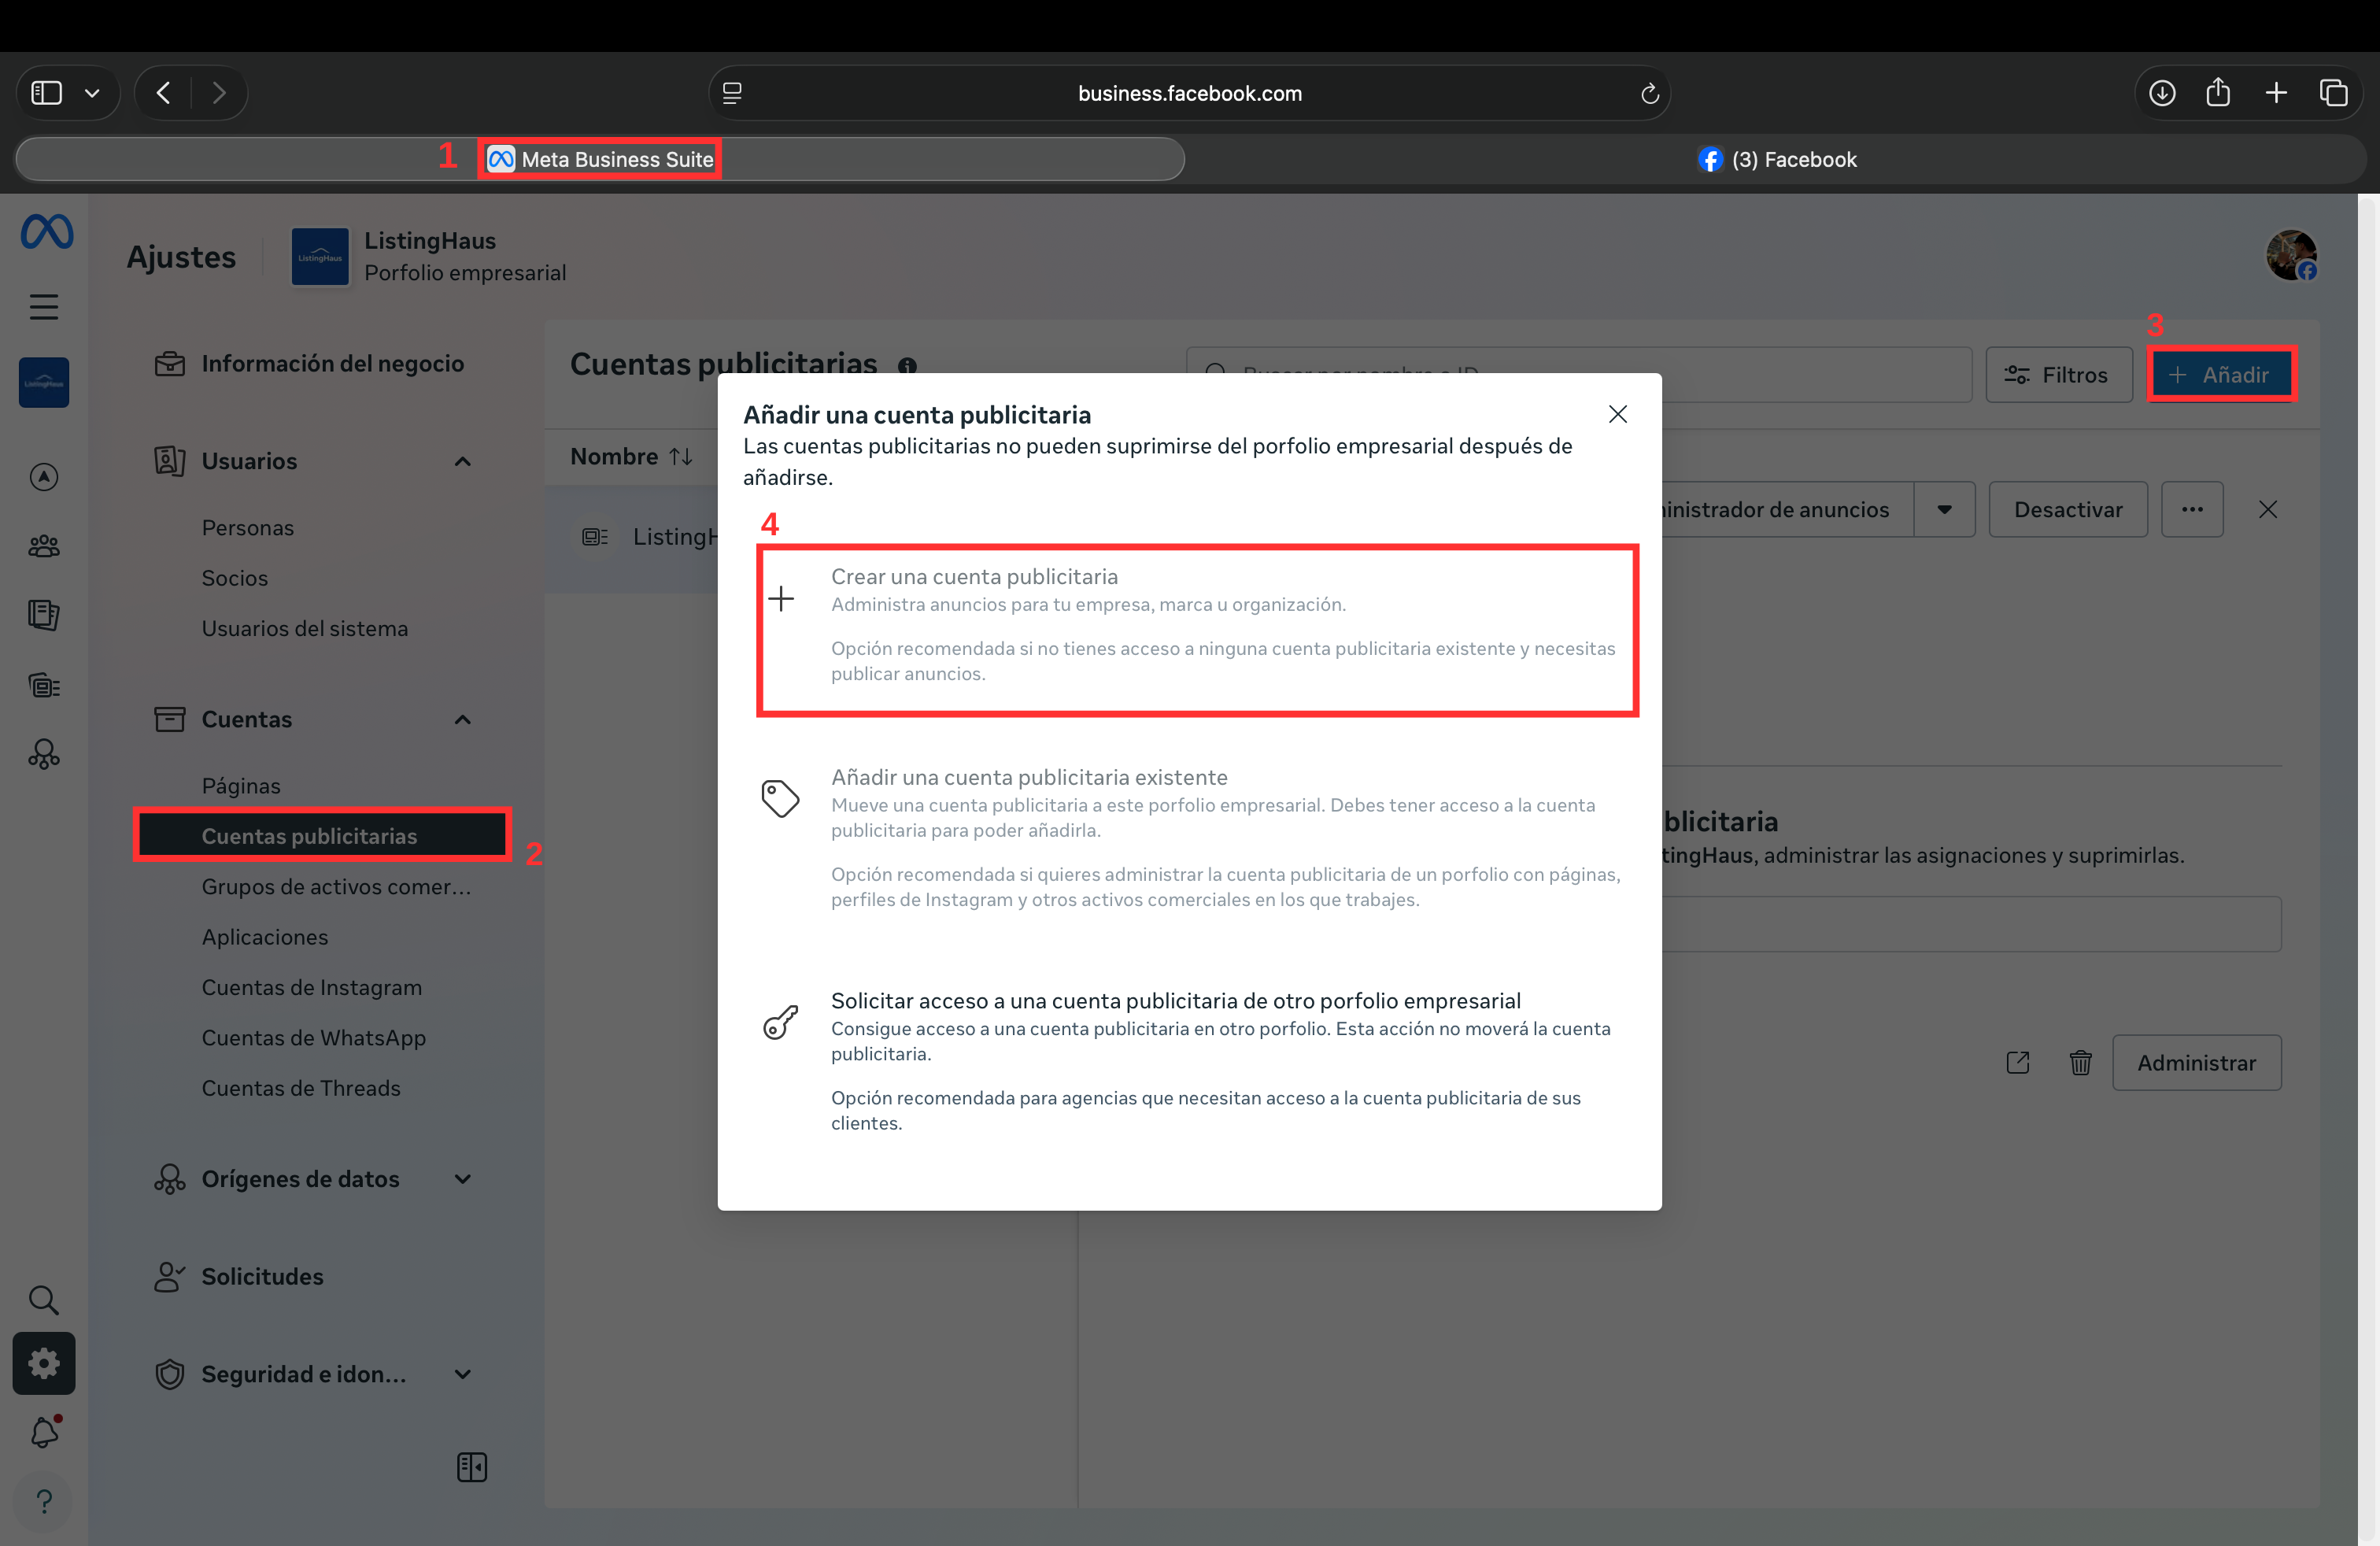The image size is (2380, 1546).
Task: Click the business.facebook.com address bar
Action: point(1189,93)
